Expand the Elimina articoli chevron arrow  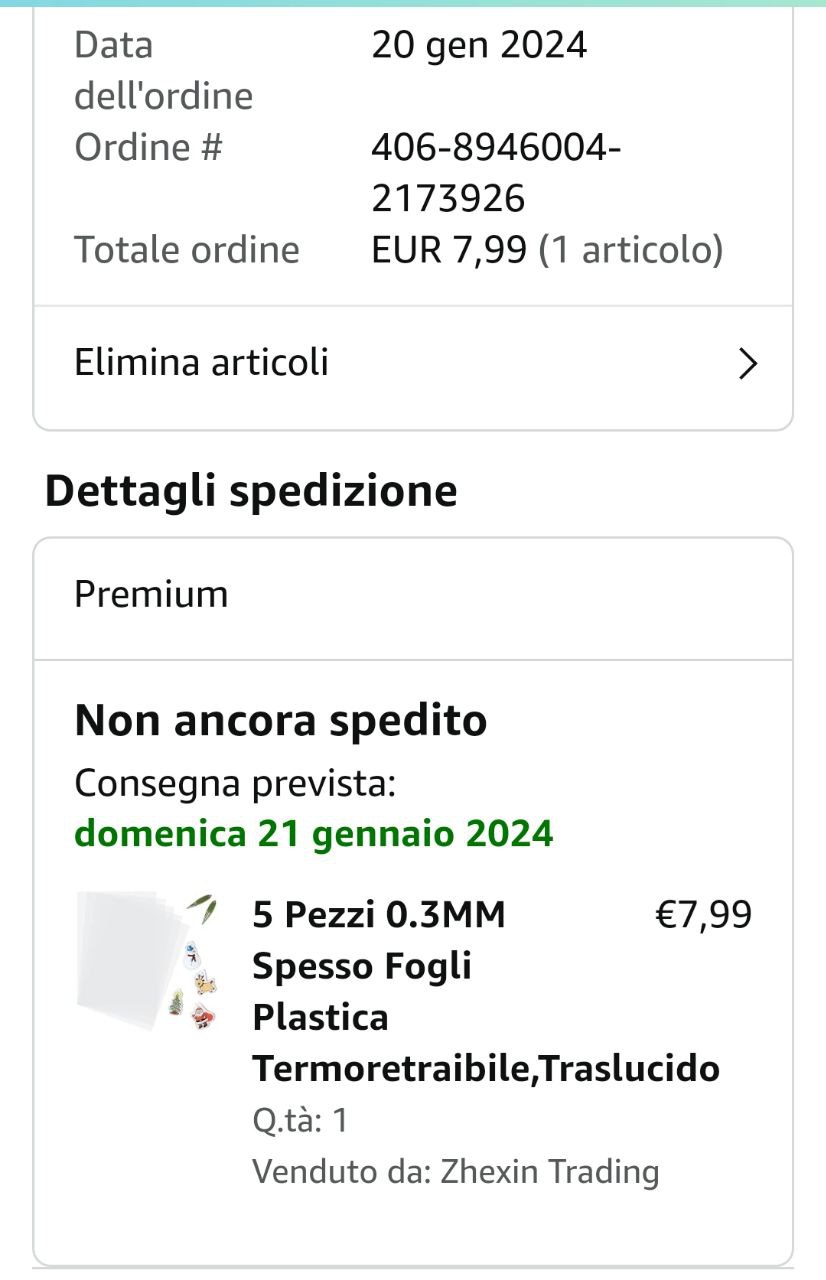(x=747, y=364)
